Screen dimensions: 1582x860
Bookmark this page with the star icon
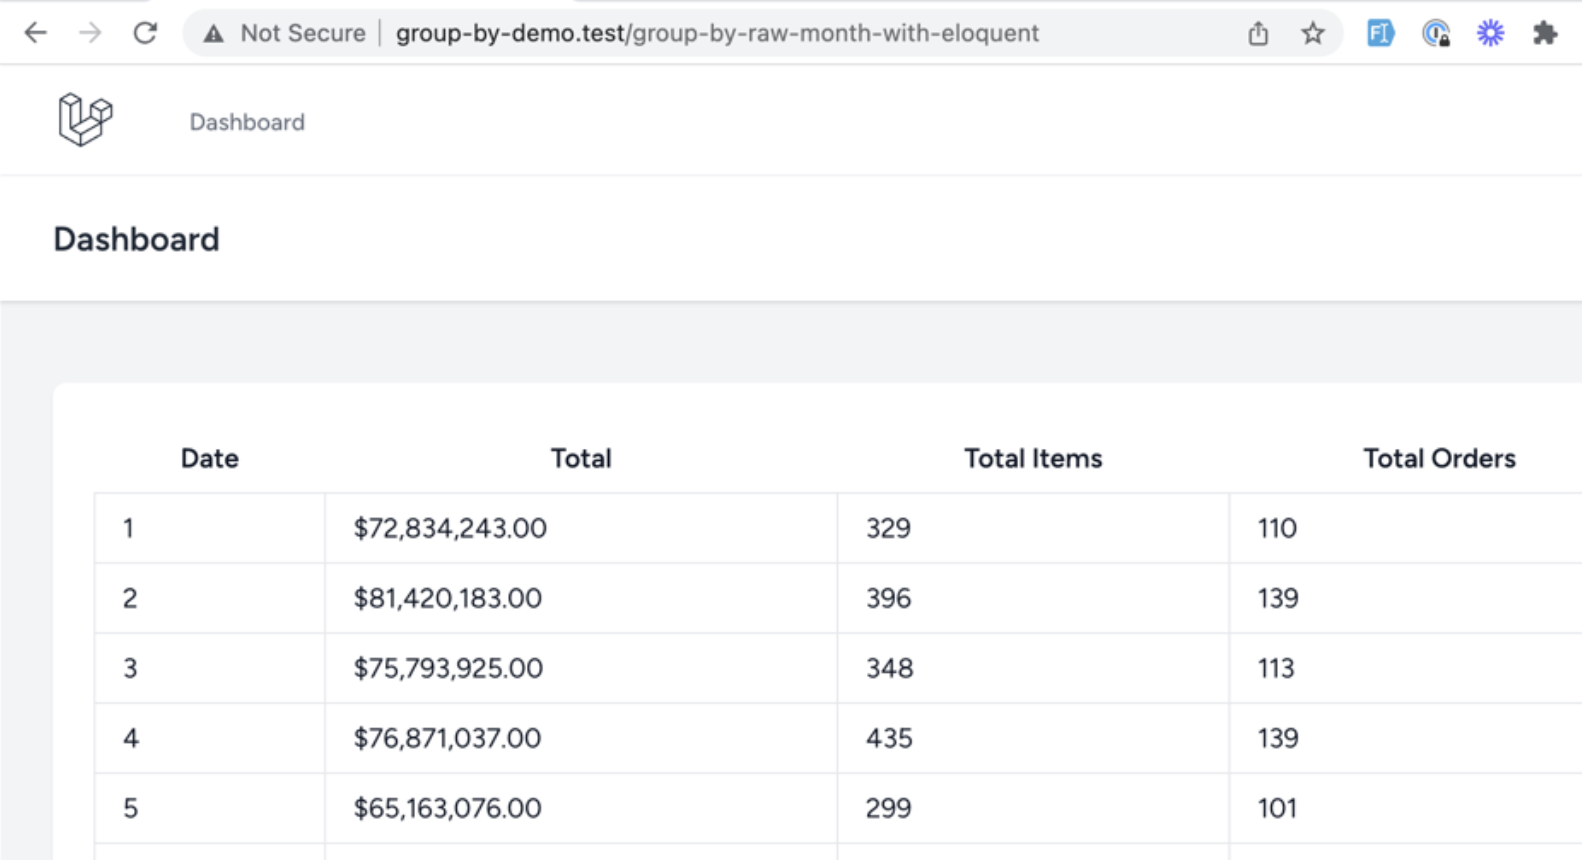[x=1313, y=33]
